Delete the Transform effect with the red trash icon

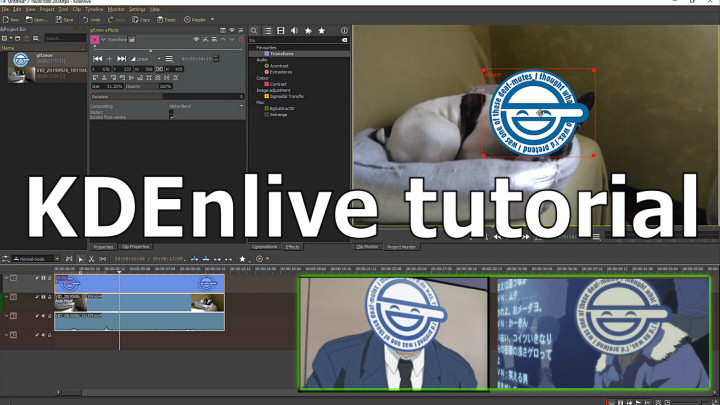tap(241, 40)
